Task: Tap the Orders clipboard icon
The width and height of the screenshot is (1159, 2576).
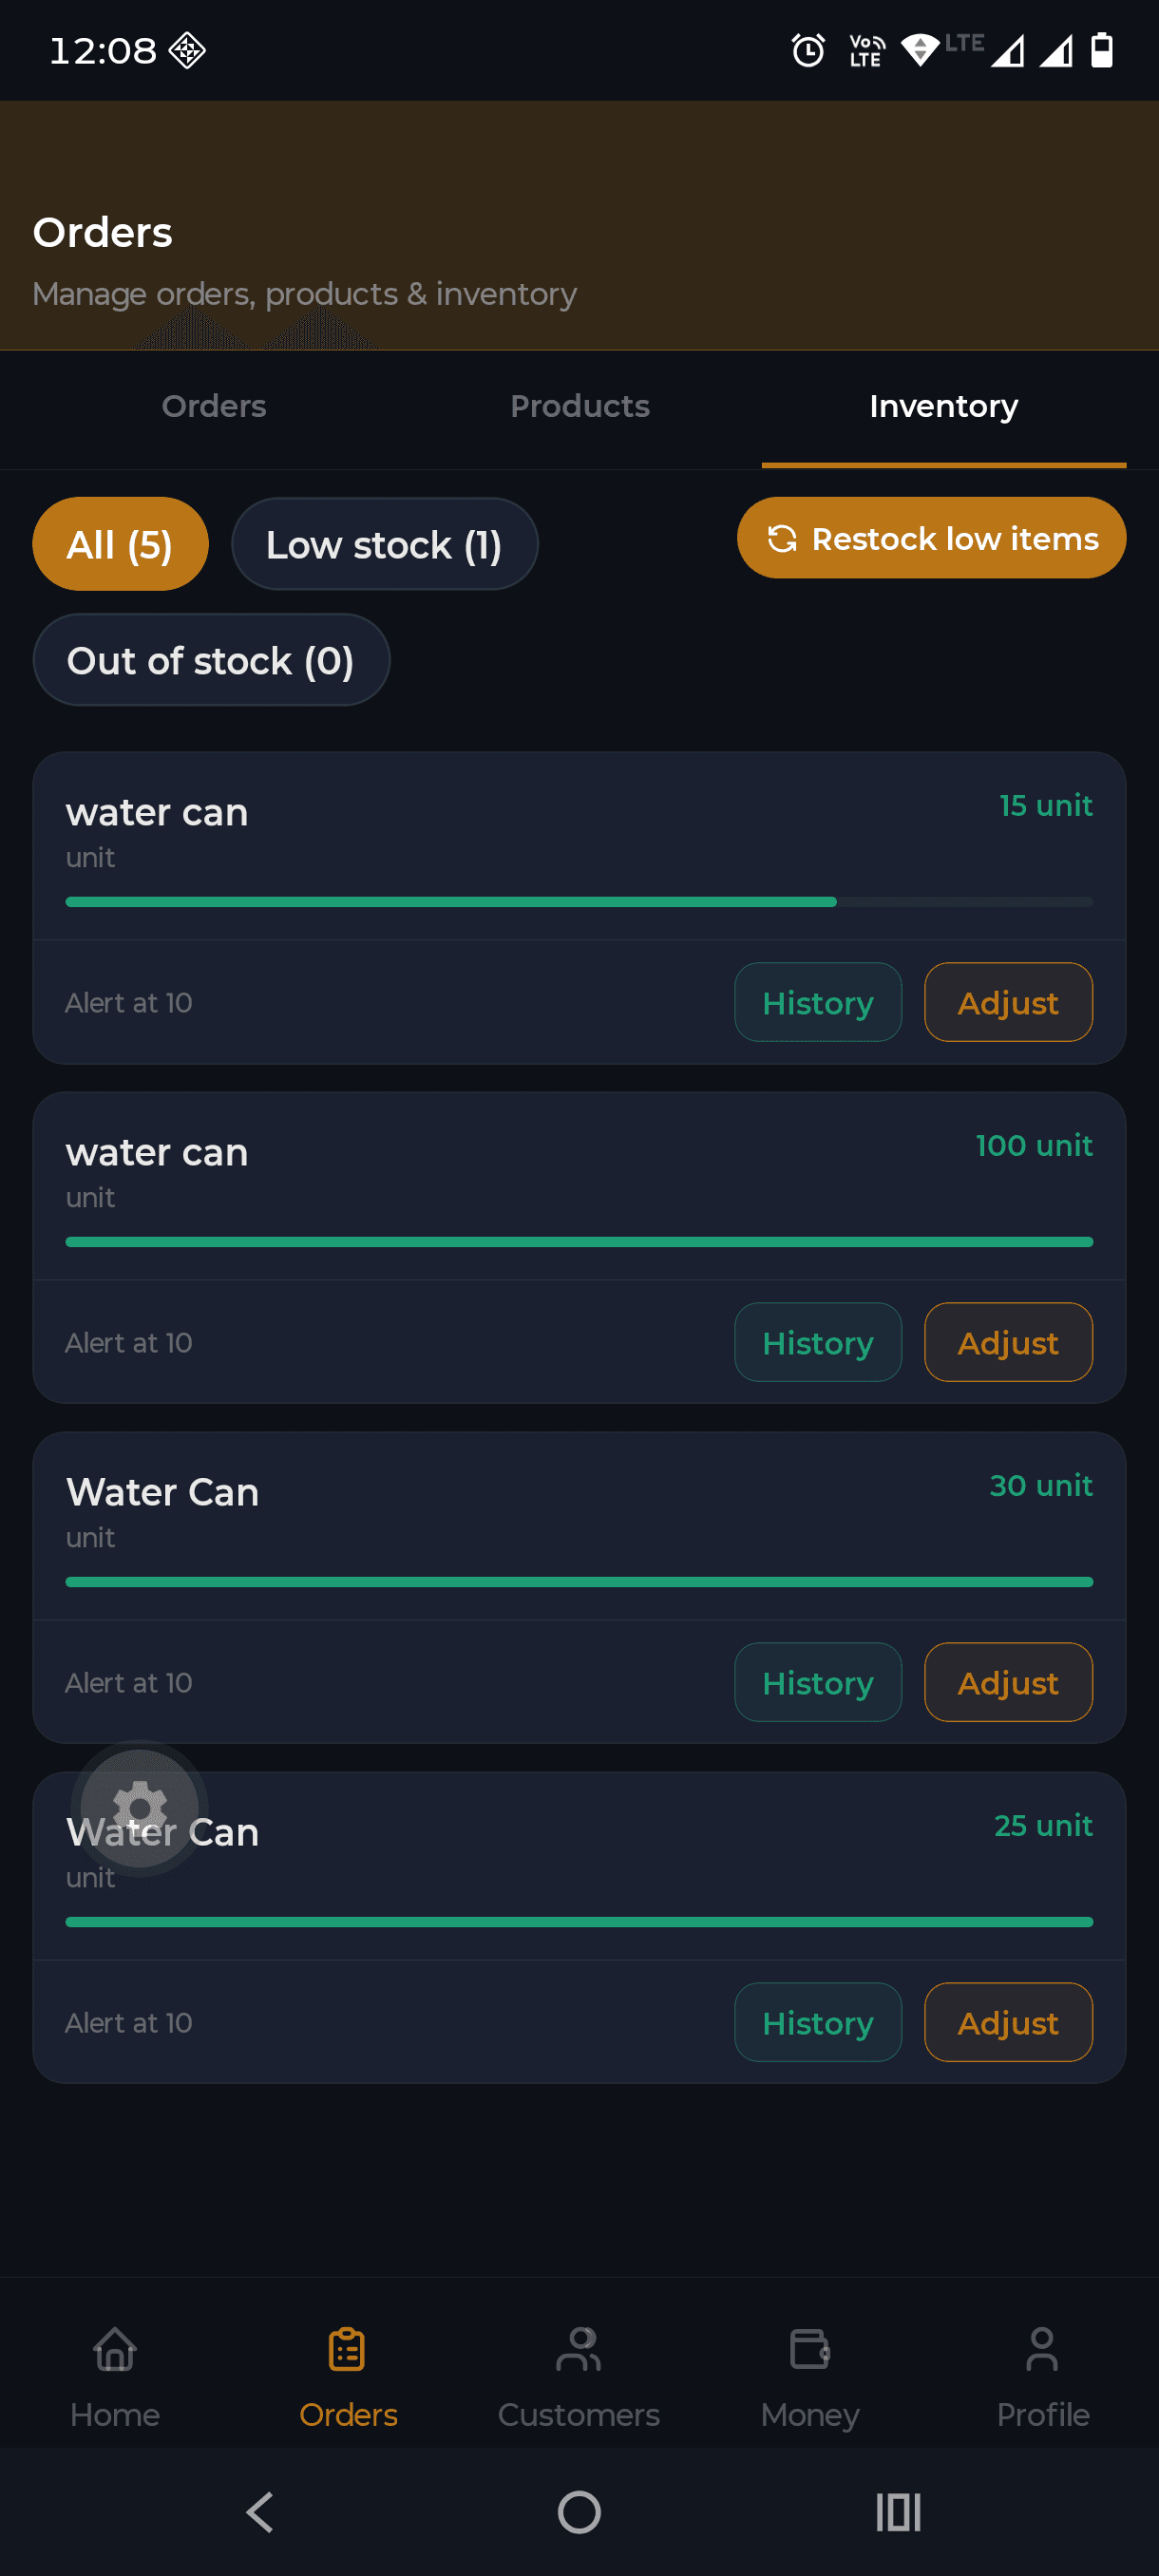Action: [x=347, y=2349]
